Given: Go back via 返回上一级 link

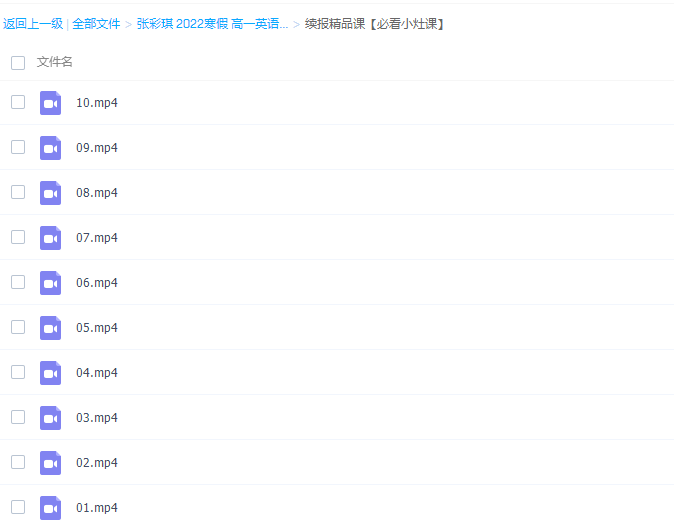Looking at the screenshot, I should 33,24.
